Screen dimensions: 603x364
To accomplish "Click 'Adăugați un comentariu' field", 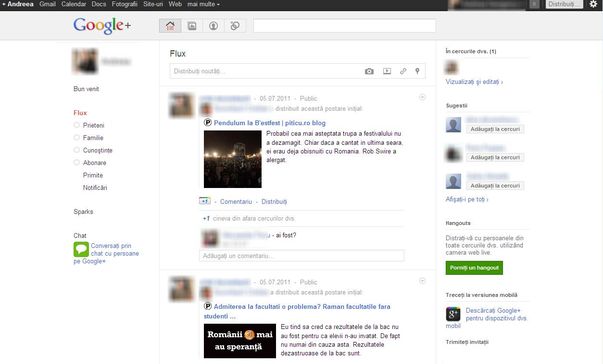I will (302, 256).
